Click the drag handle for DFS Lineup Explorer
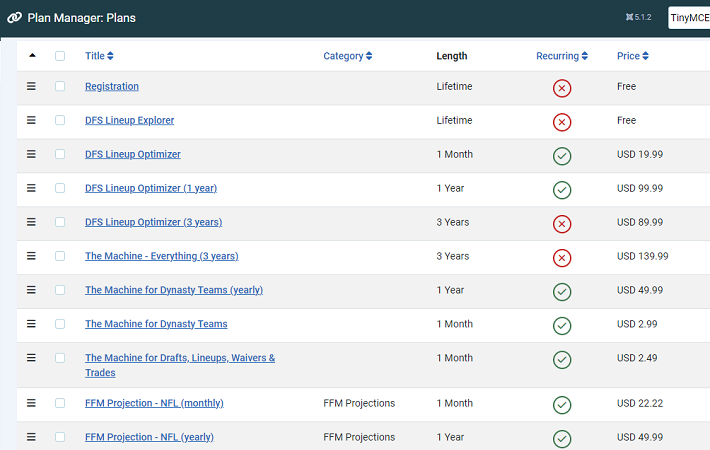 coord(31,120)
